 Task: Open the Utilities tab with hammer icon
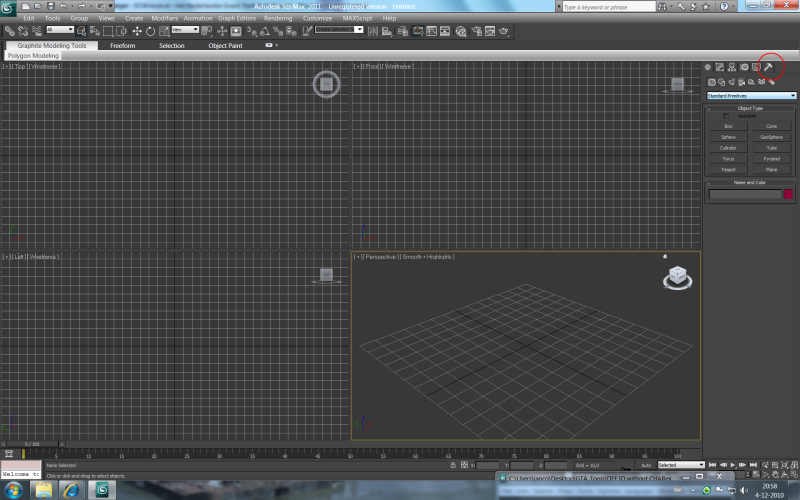pos(768,67)
